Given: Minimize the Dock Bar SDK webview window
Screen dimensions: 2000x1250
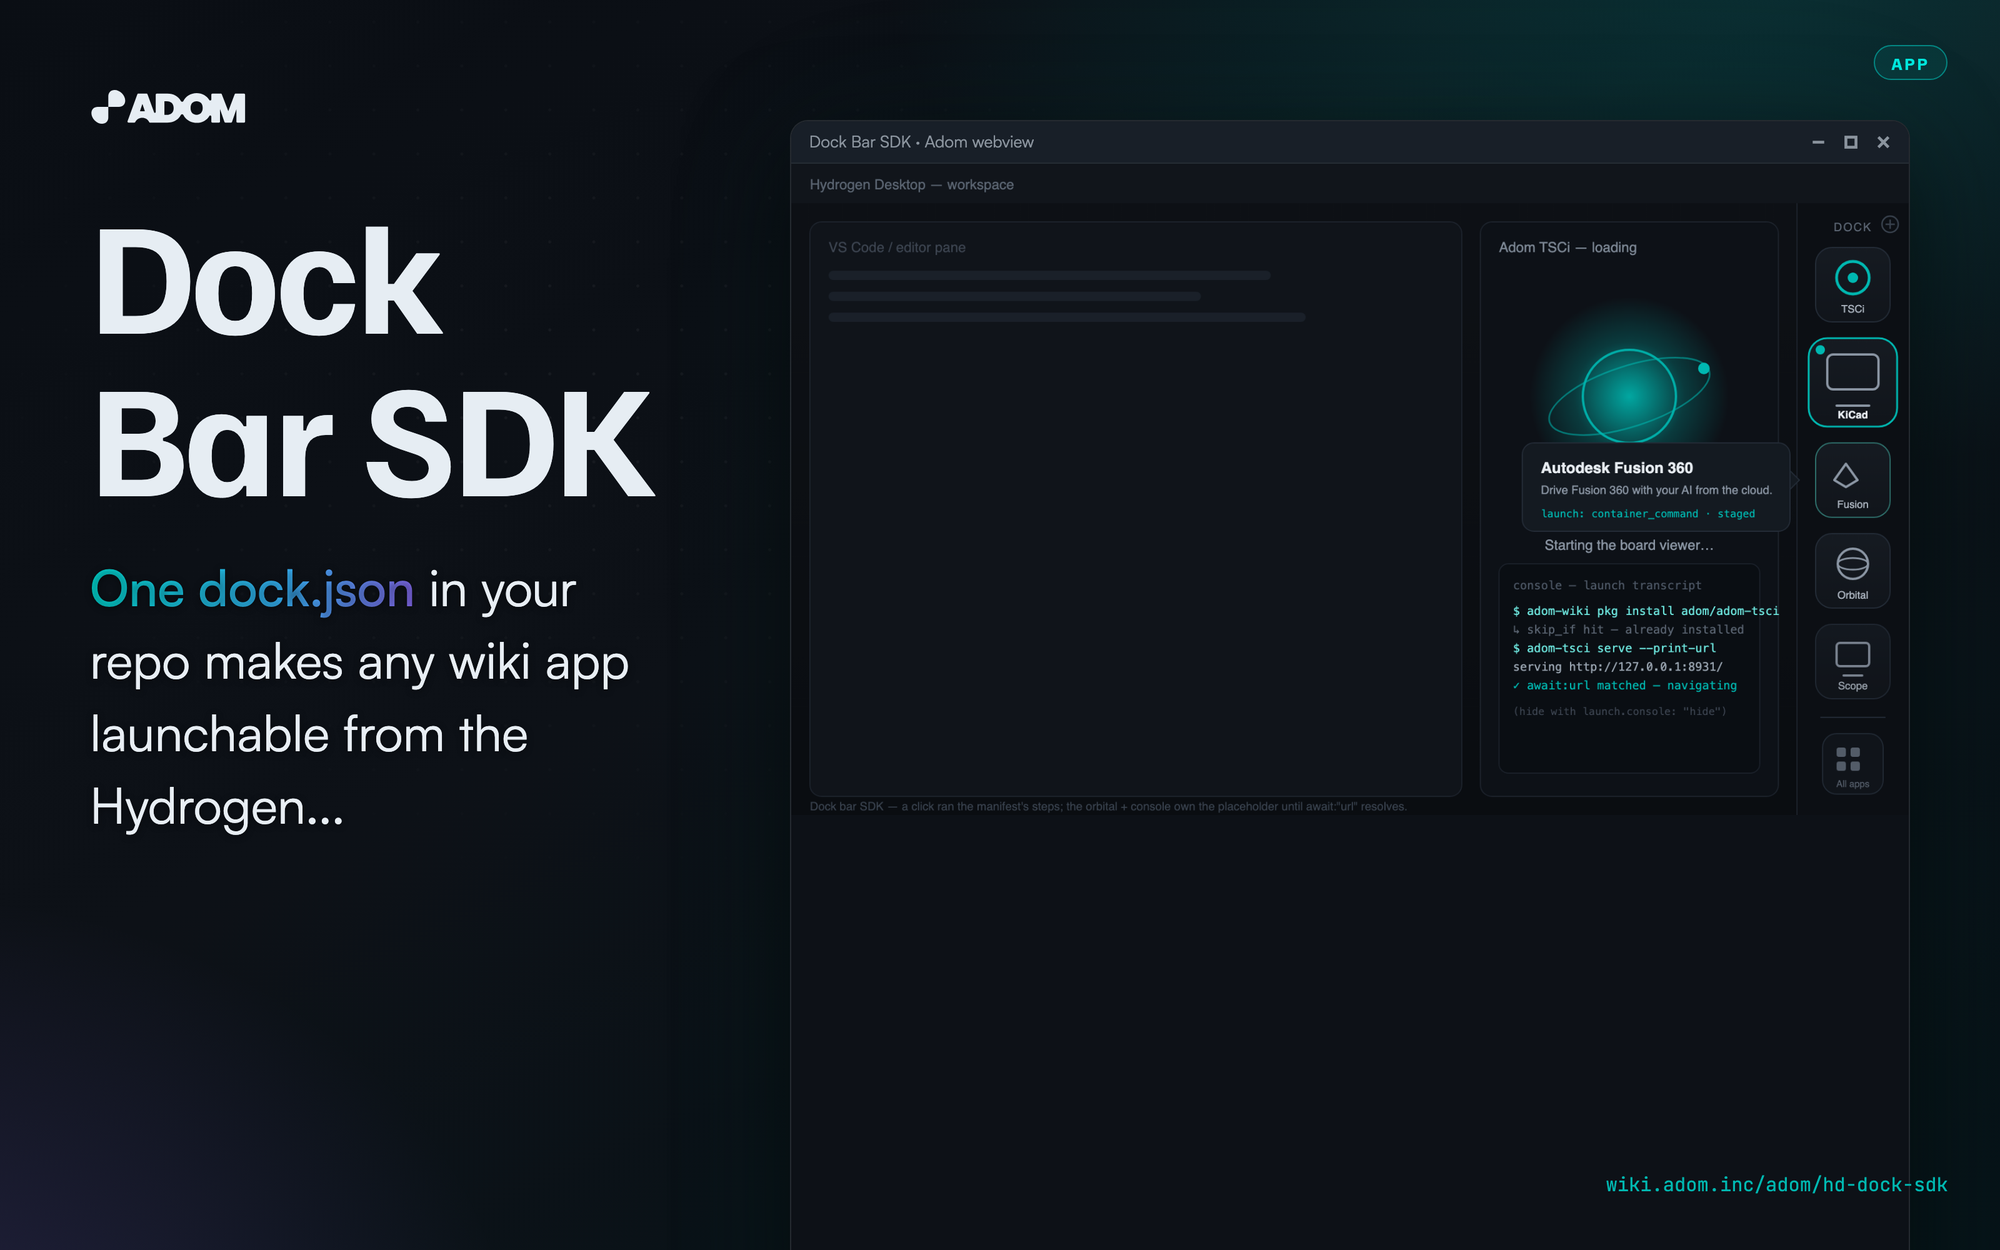Looking at the screenshot, I should [1818, 143].
